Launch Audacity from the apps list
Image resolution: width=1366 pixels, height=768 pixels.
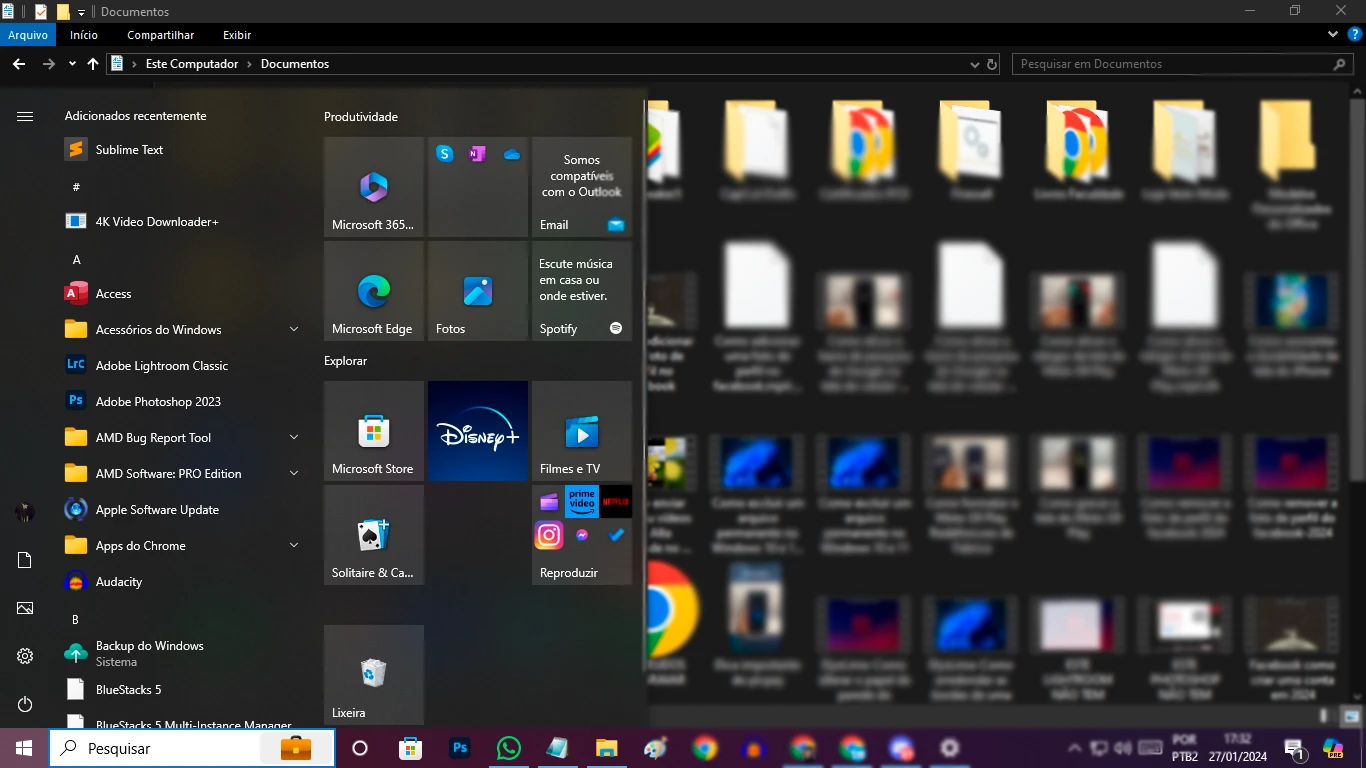[118, 581]
